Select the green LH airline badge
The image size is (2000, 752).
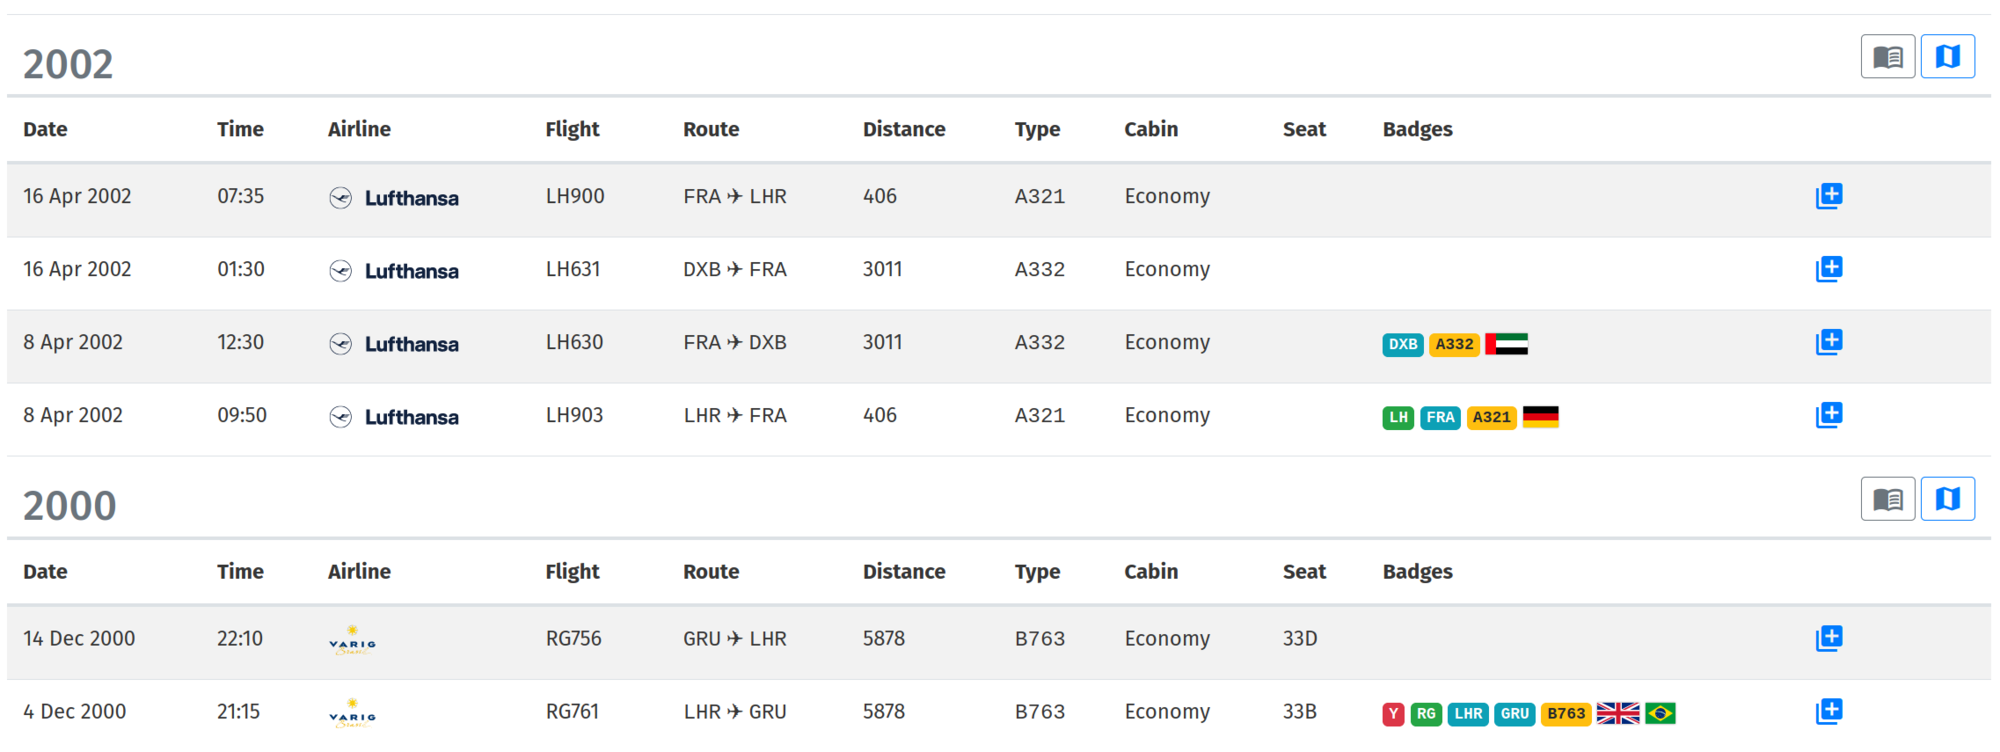point(1398,417)
